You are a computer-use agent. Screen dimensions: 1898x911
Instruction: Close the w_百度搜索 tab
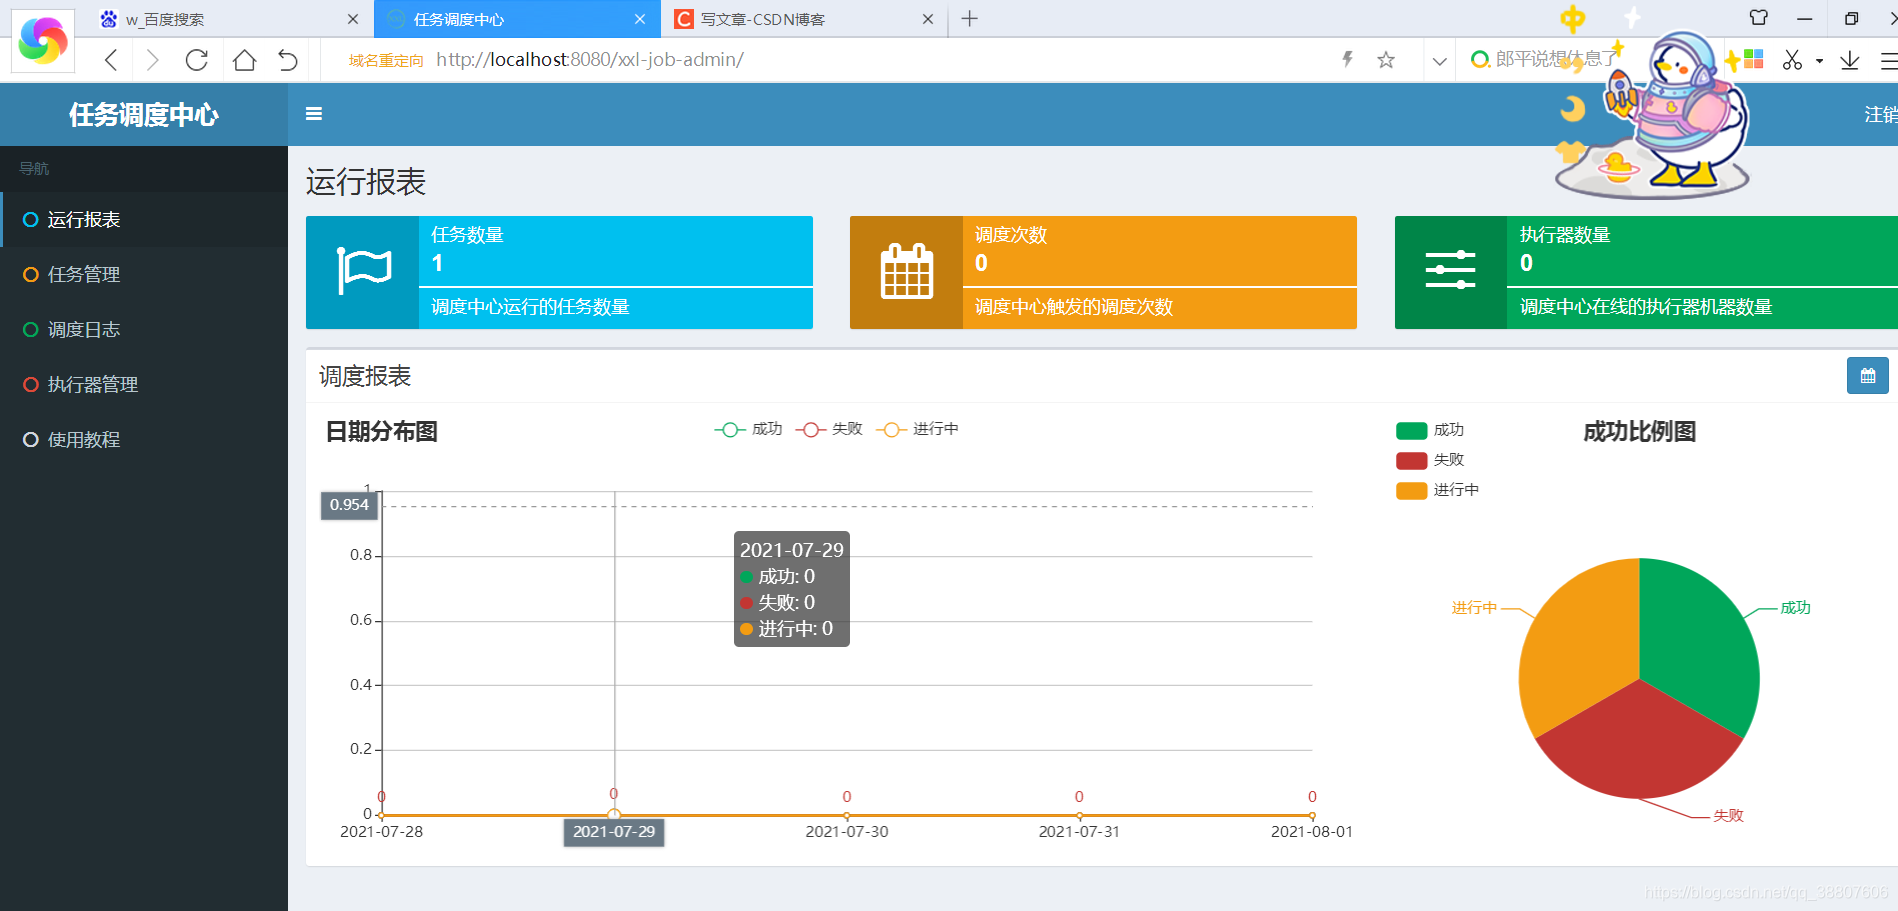[353, 19]
